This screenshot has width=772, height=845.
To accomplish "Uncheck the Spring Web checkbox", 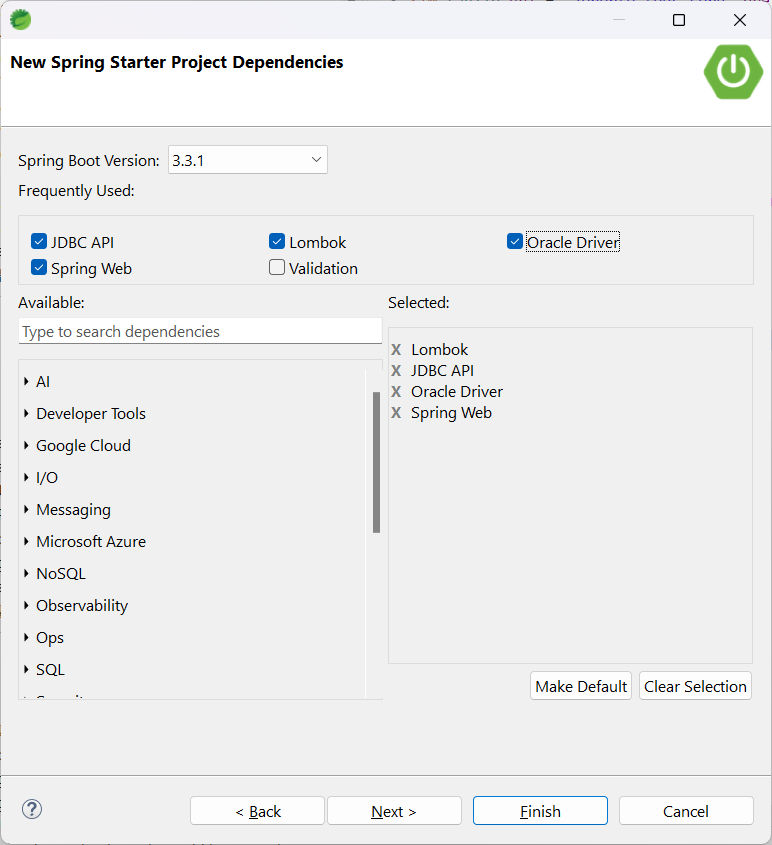I will 39,267.
